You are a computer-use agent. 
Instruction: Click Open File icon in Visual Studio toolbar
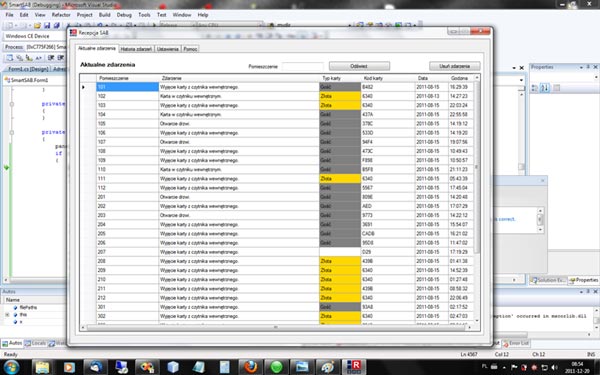pyautogui.click(x=37, y=26)
